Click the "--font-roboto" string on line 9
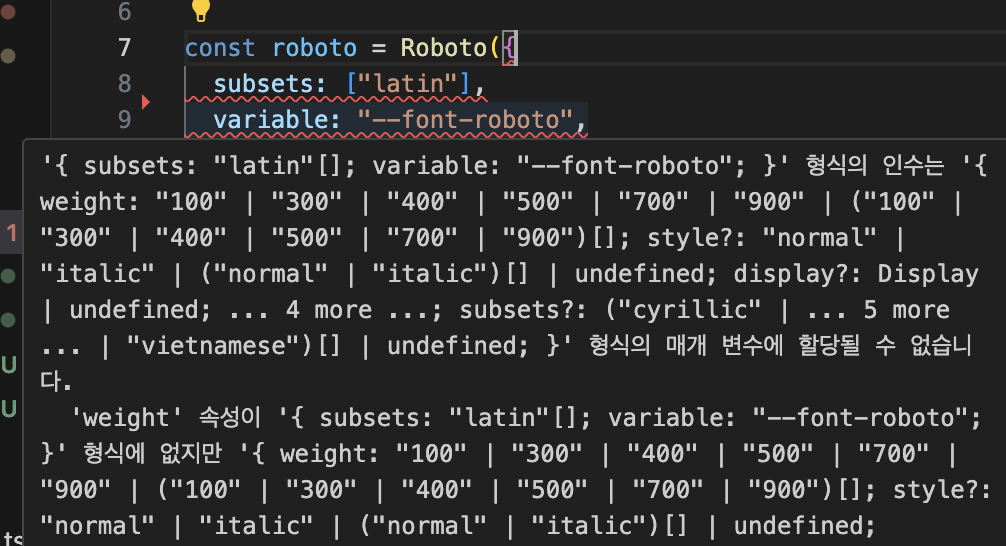 465,120
